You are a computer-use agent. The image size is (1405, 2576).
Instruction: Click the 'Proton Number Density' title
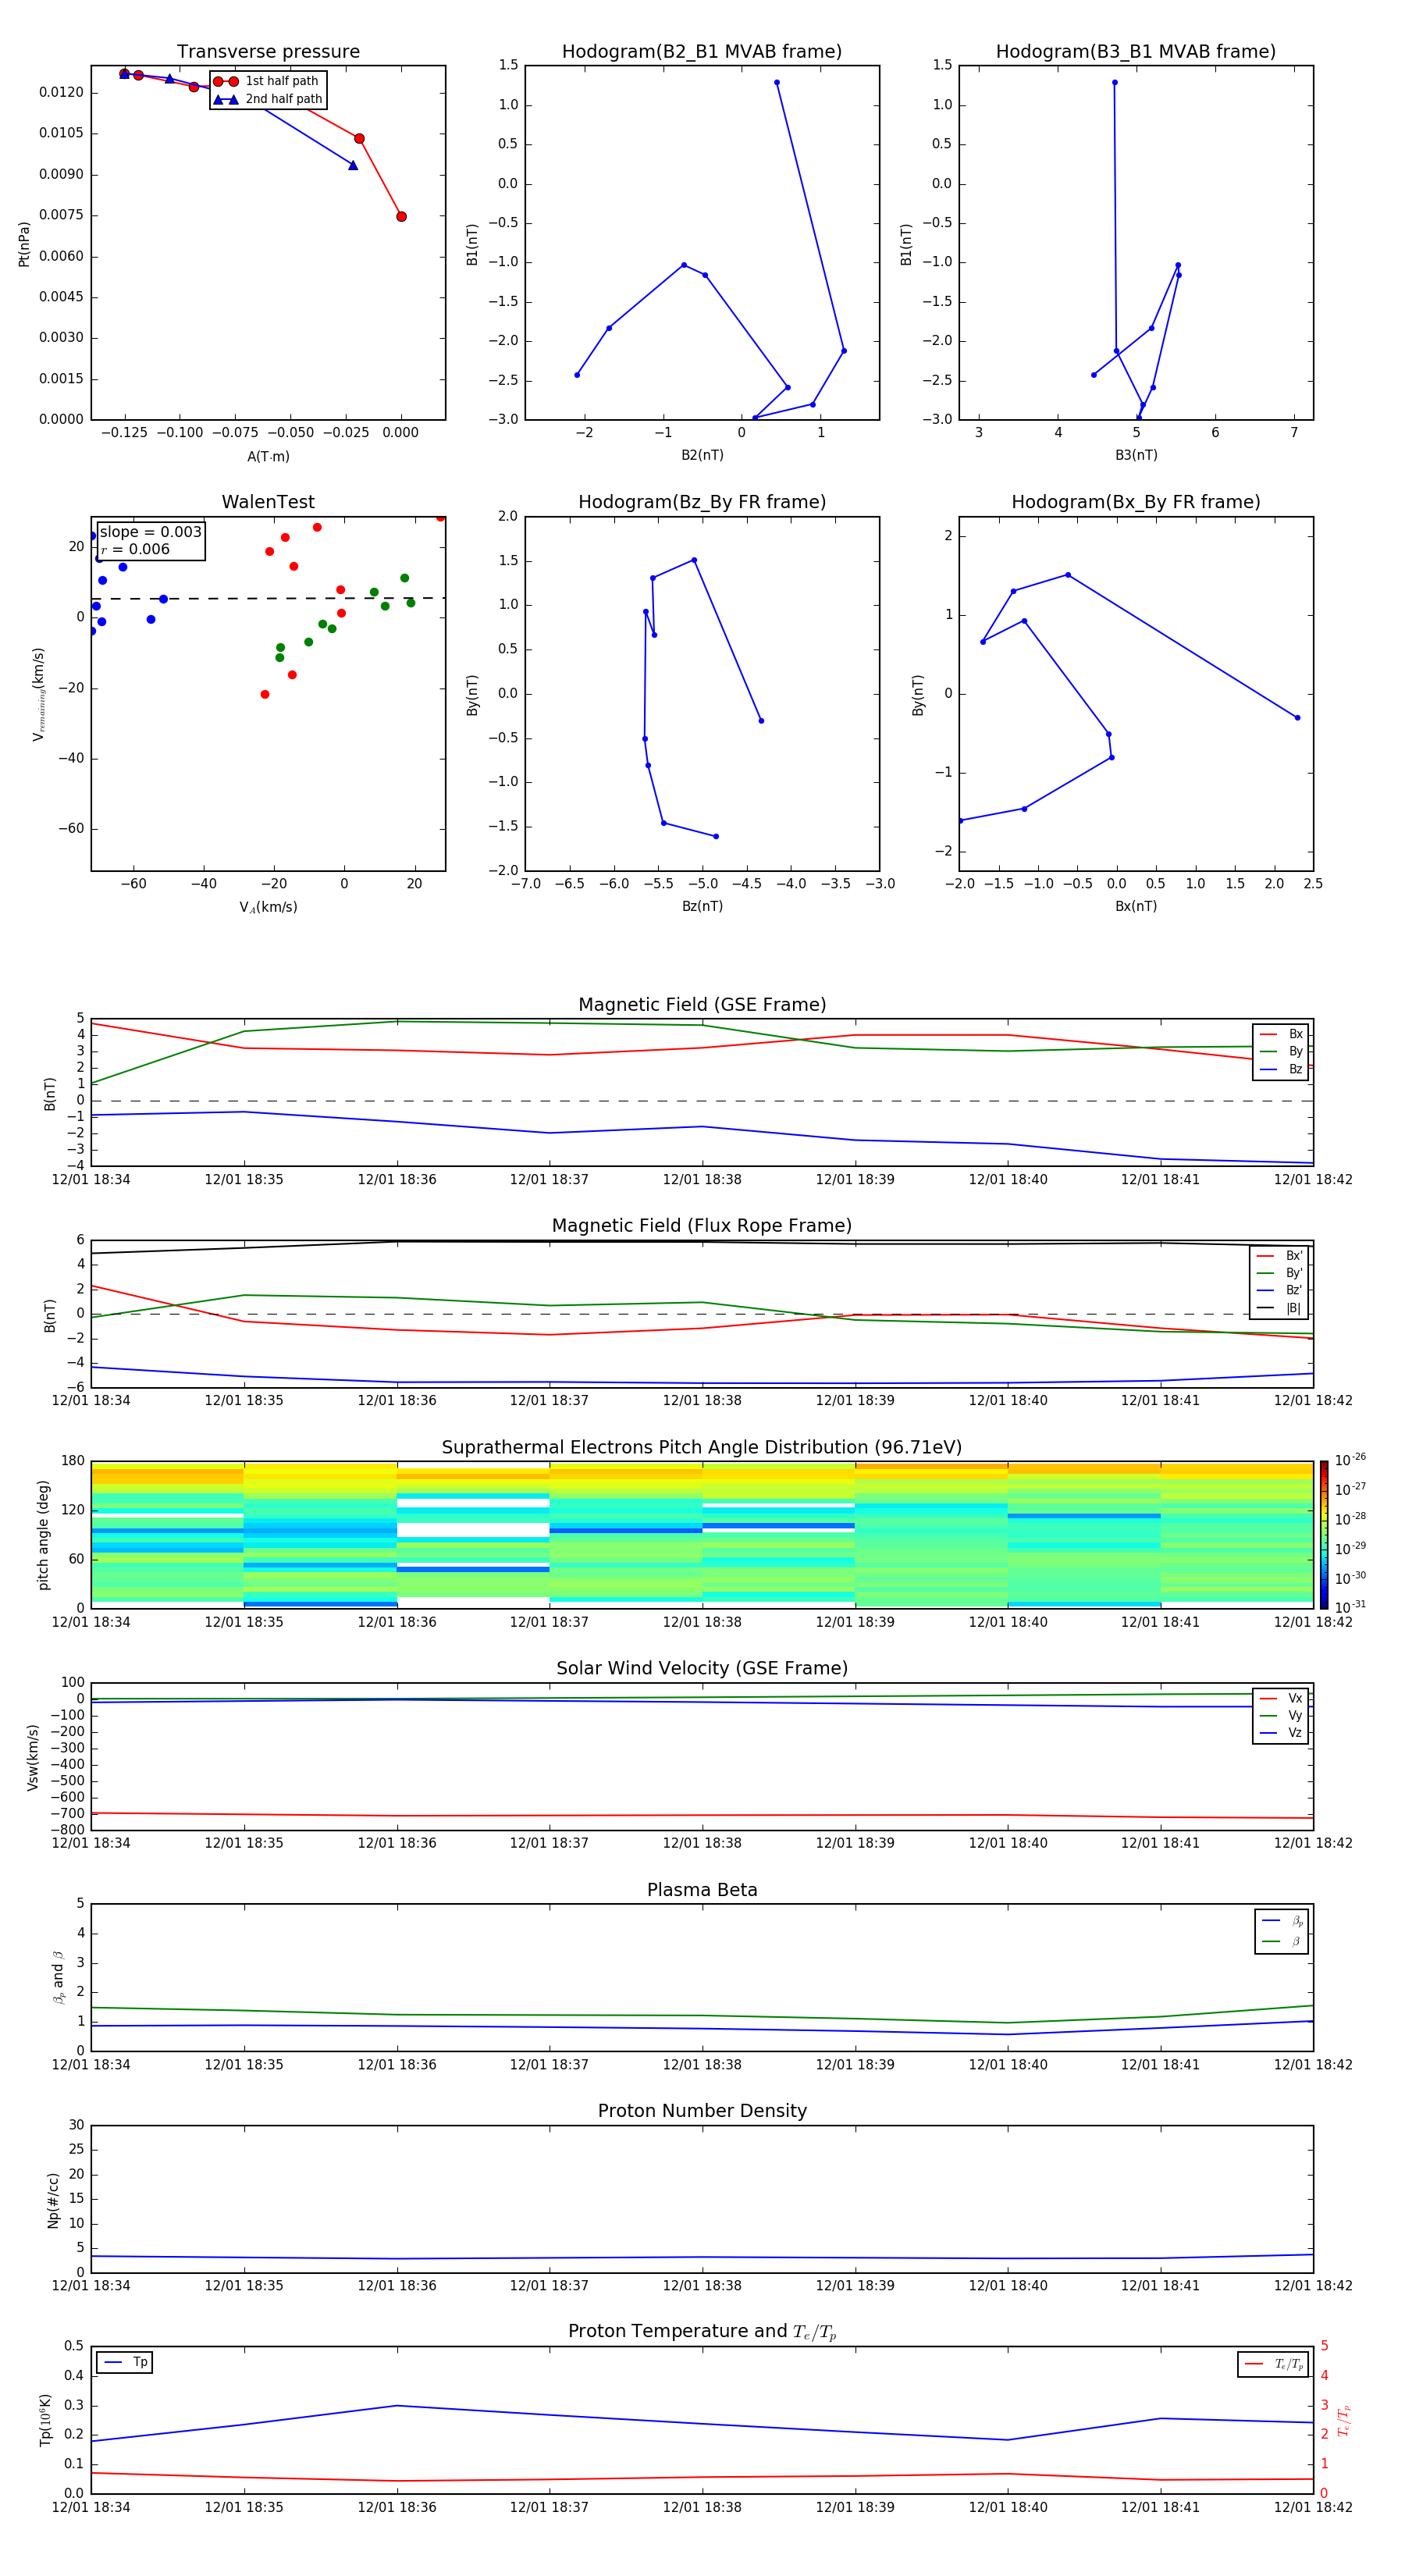coord(702,2111)
